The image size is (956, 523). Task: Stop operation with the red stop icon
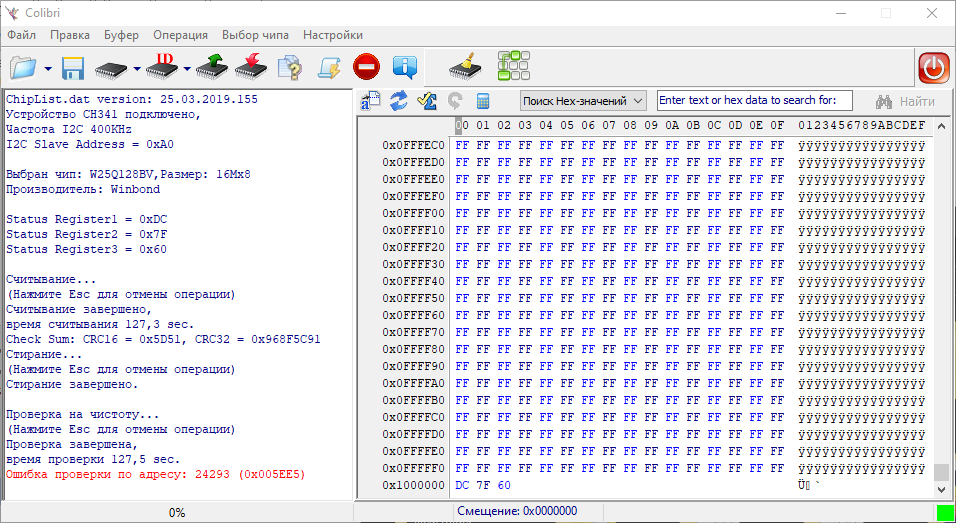pos(366,68)
